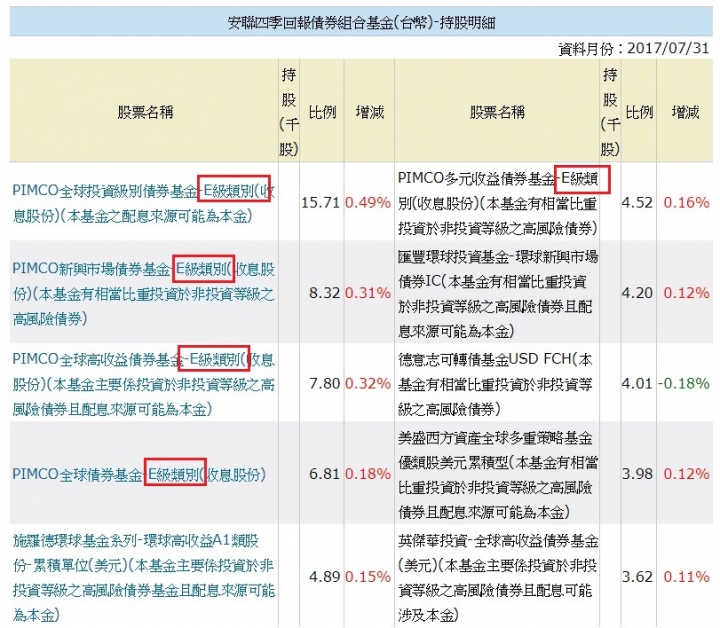720x628 pixels.
Task: Select the 0.32% change value
Action: coord(367,383)
